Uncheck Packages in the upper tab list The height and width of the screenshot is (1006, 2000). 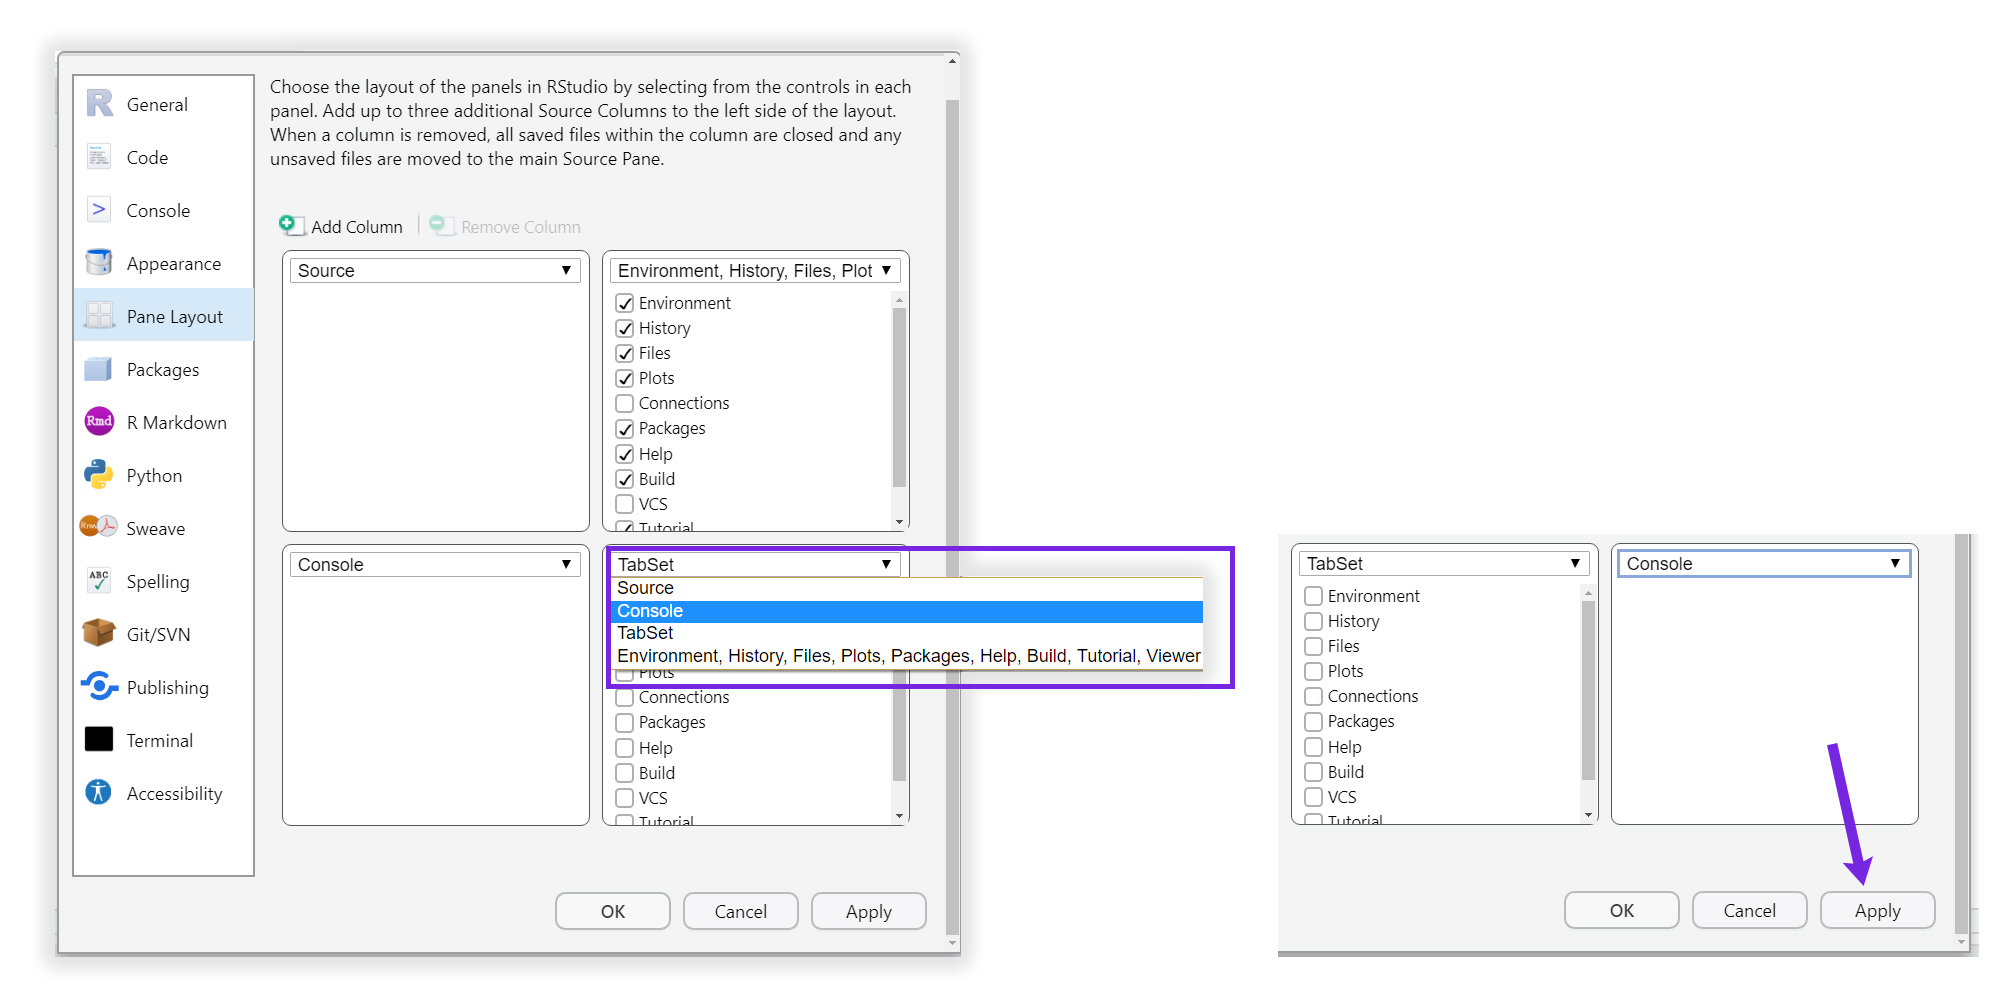click(625, 428)
